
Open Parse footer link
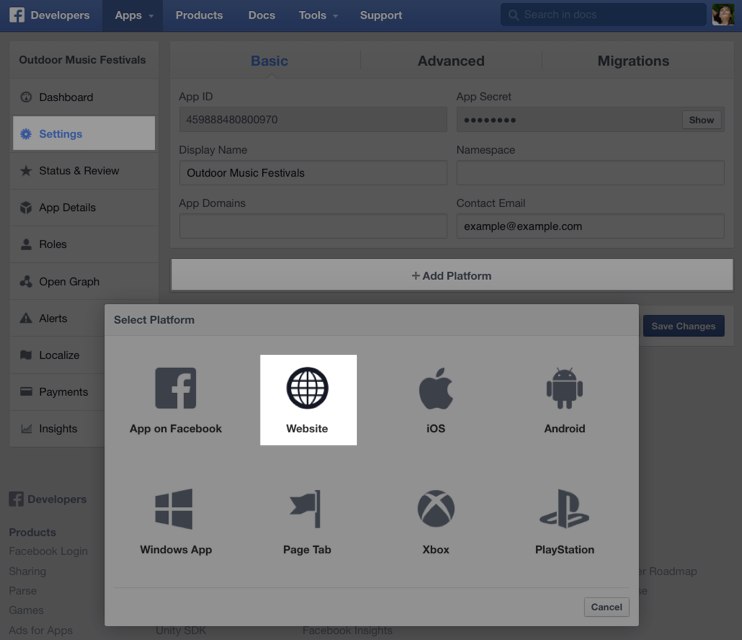(x=23, y=591)
